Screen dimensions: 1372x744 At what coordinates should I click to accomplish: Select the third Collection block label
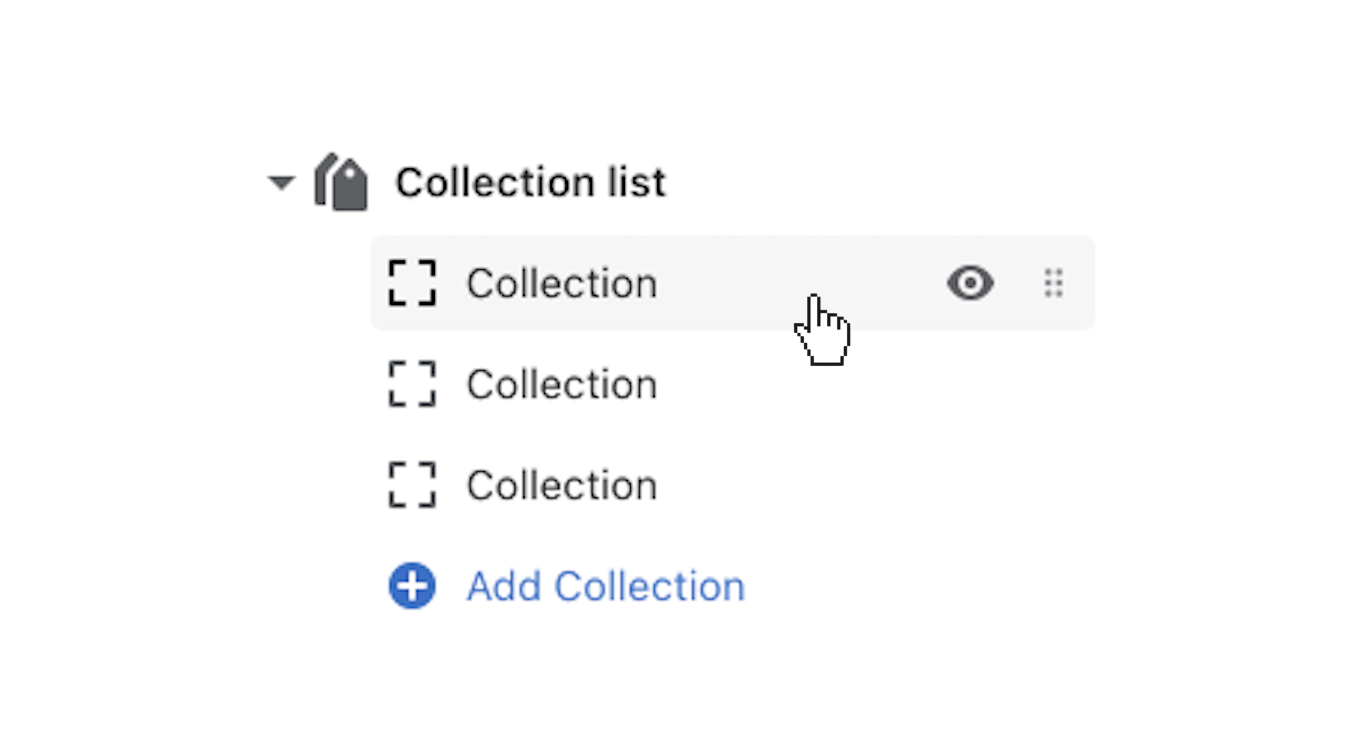coord(562,486)
